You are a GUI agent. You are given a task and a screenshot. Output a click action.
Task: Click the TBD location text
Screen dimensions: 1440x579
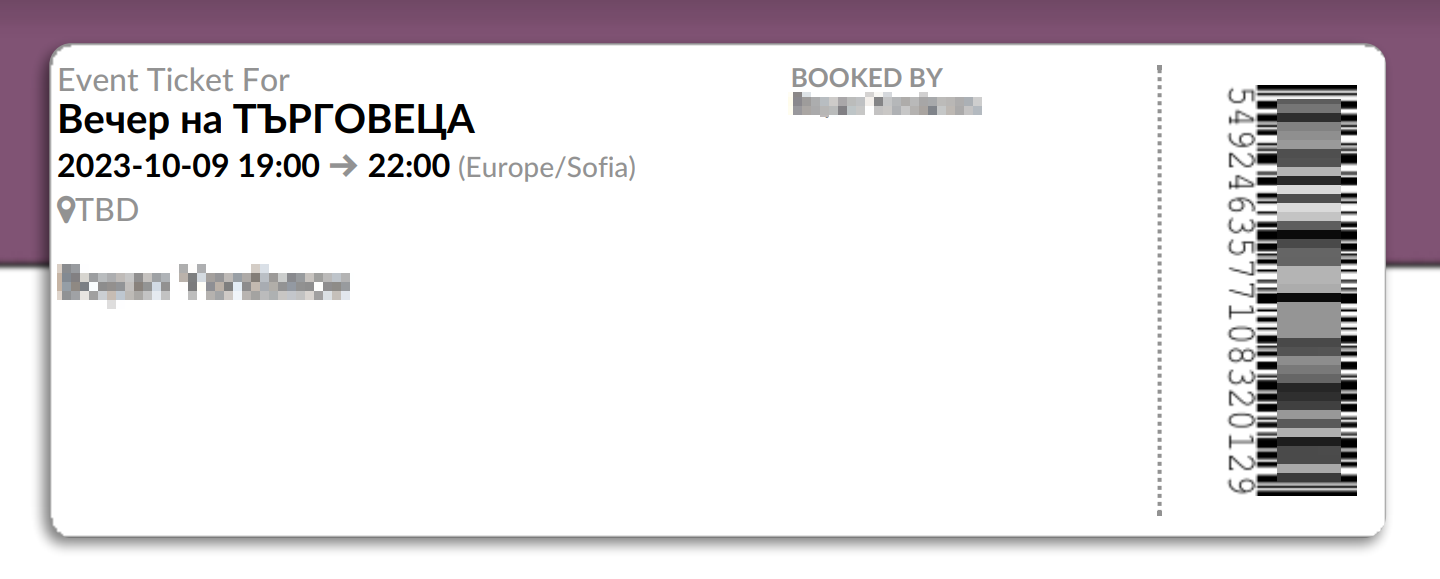[108, 211]
